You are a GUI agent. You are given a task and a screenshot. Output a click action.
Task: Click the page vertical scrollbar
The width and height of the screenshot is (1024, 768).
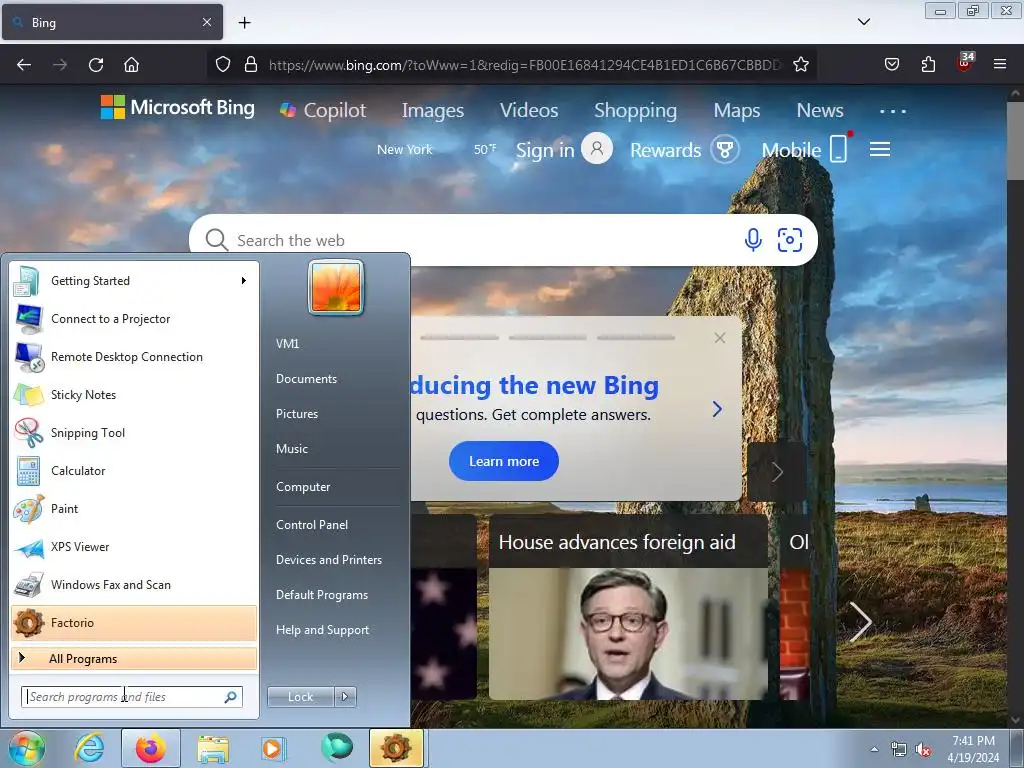click(1016, 406)
